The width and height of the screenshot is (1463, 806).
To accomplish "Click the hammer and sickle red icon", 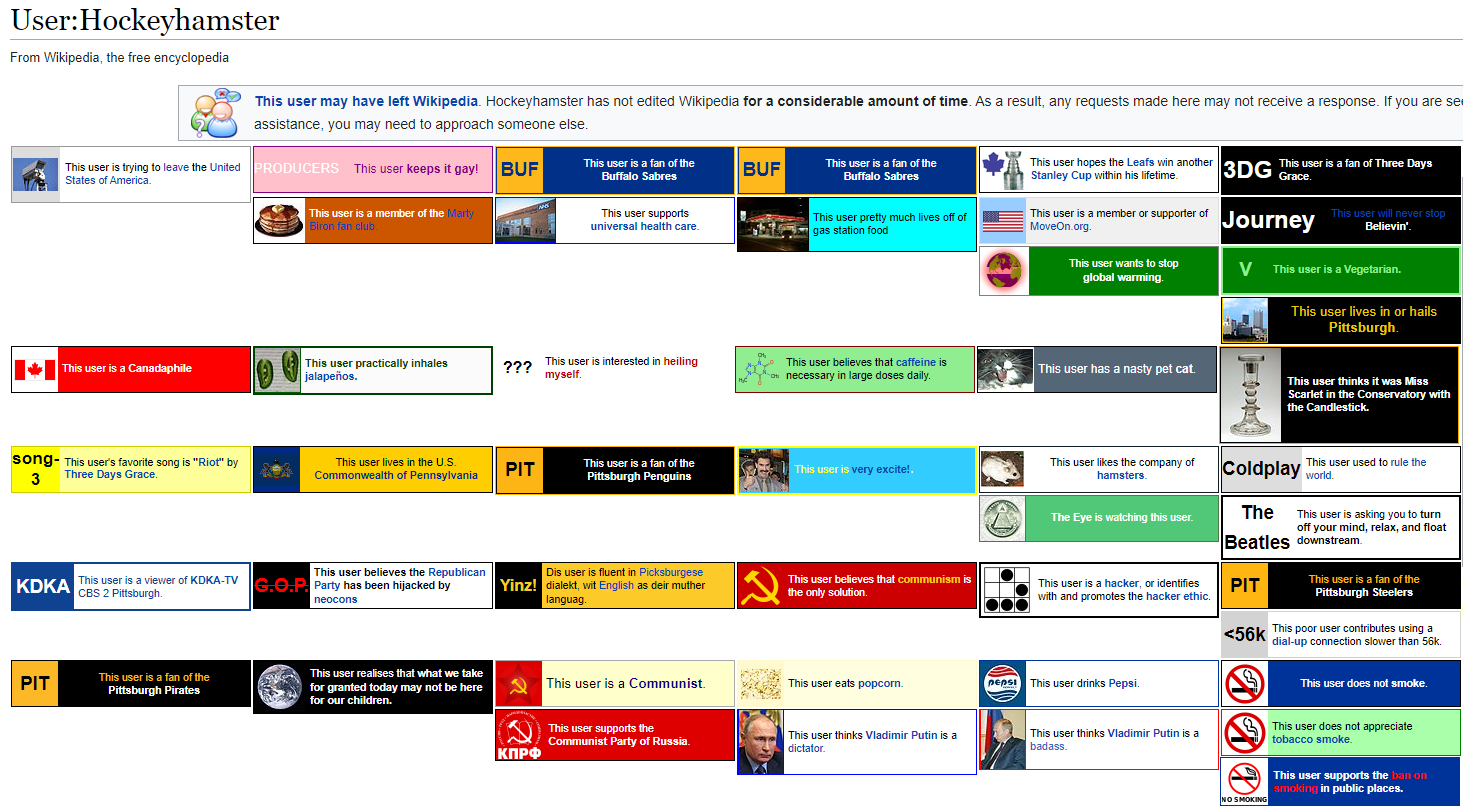I will [x=761, y=585].
